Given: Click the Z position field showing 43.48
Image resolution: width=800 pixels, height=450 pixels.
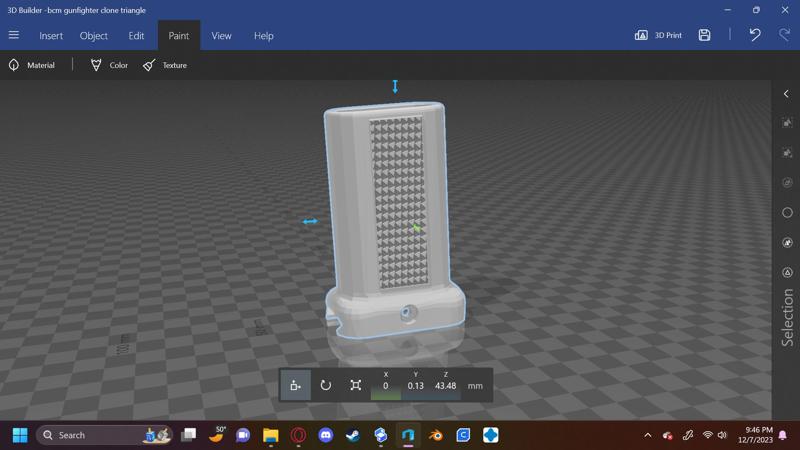Looking at the screenshot, I should coord(445,386).
